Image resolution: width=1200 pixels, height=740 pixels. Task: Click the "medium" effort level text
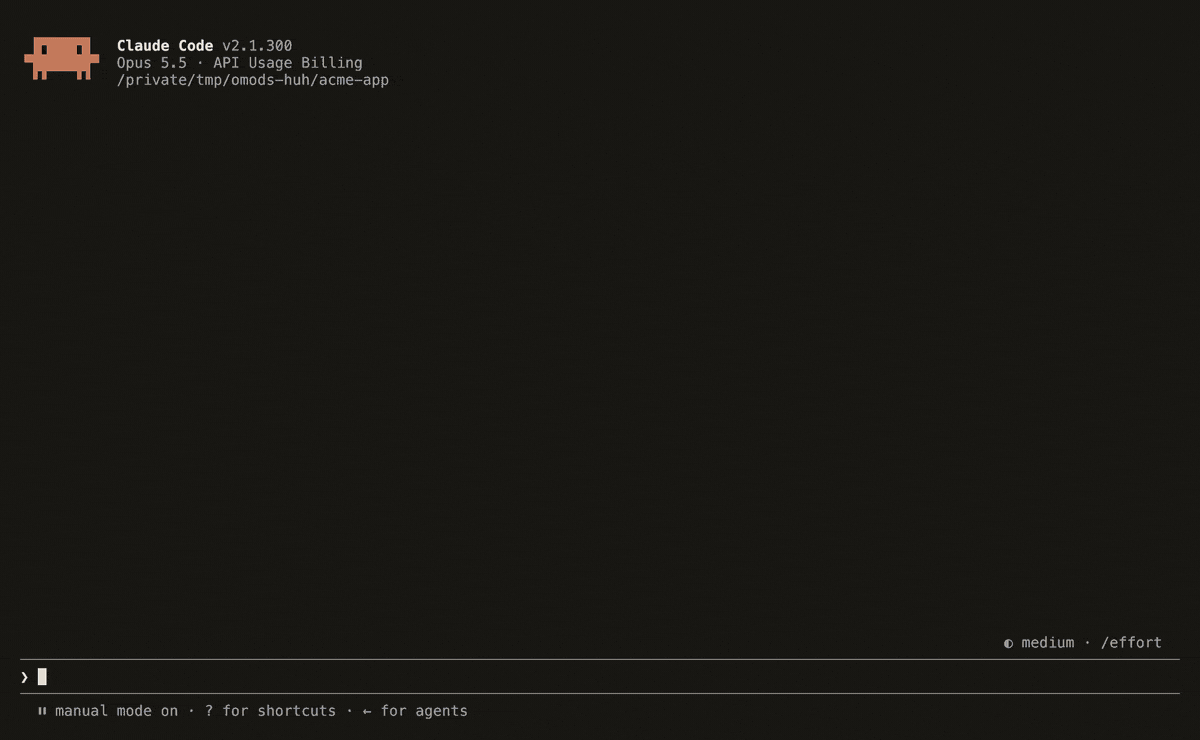pos(1047,643)
